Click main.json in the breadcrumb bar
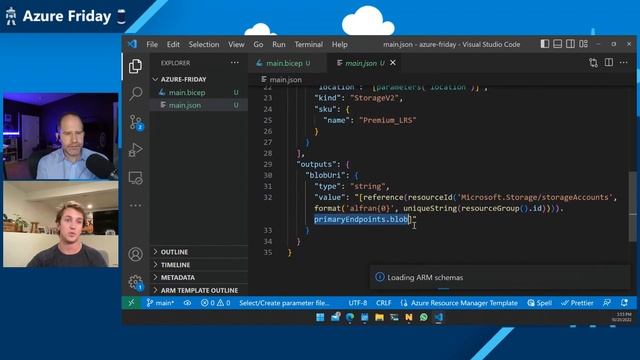 (x=282, y=80)
